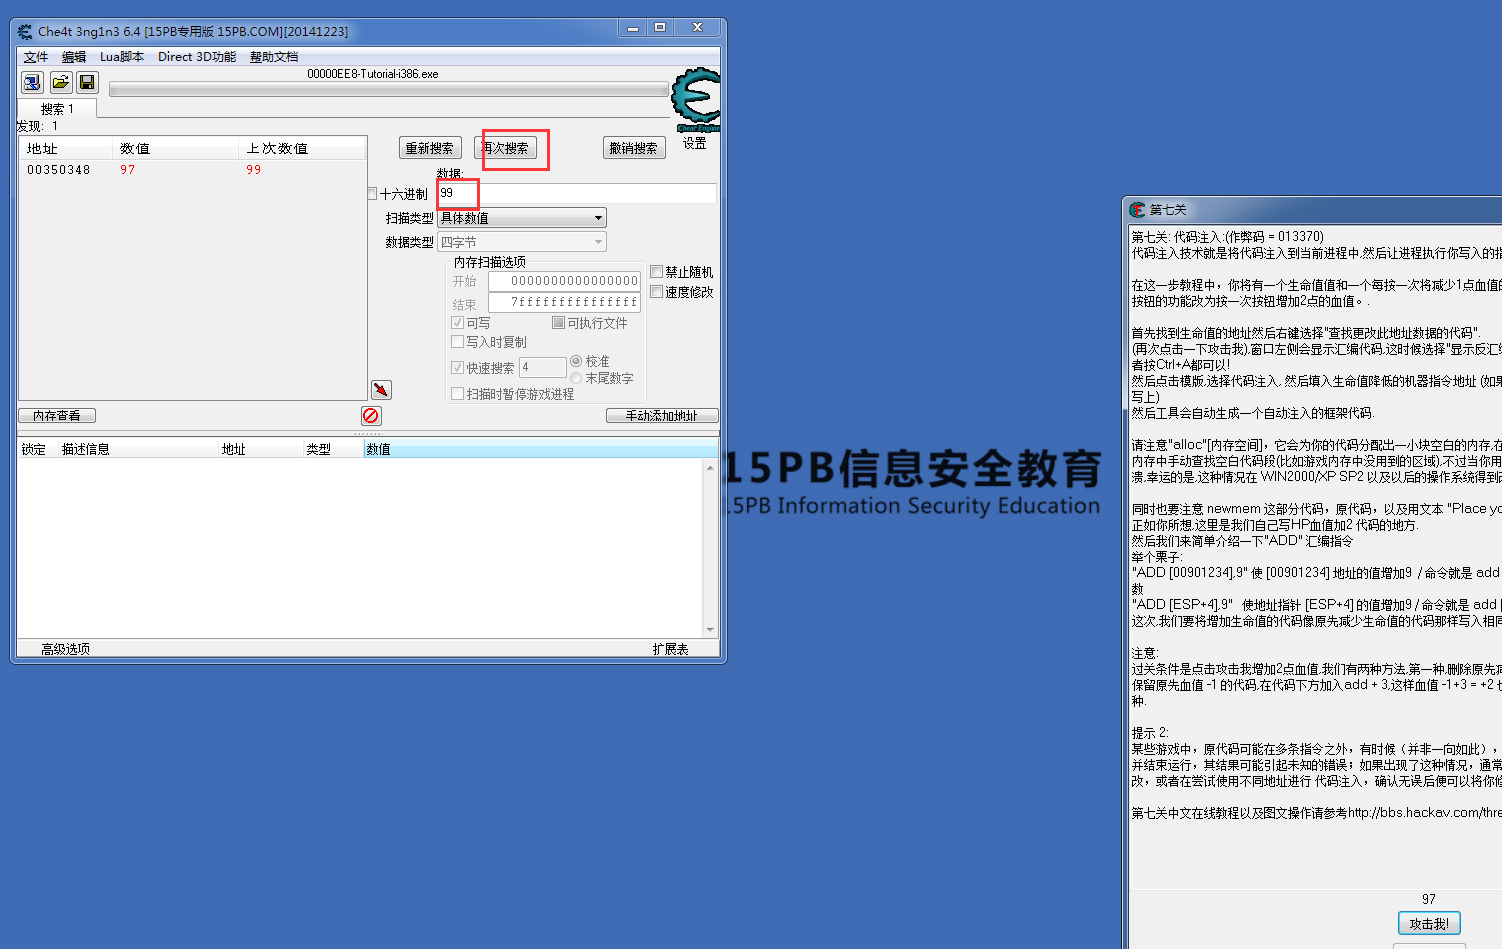Viewport: 1502px width, 949px height.
Task: Click the address list scroll down arrow
Action: point(711,630)
